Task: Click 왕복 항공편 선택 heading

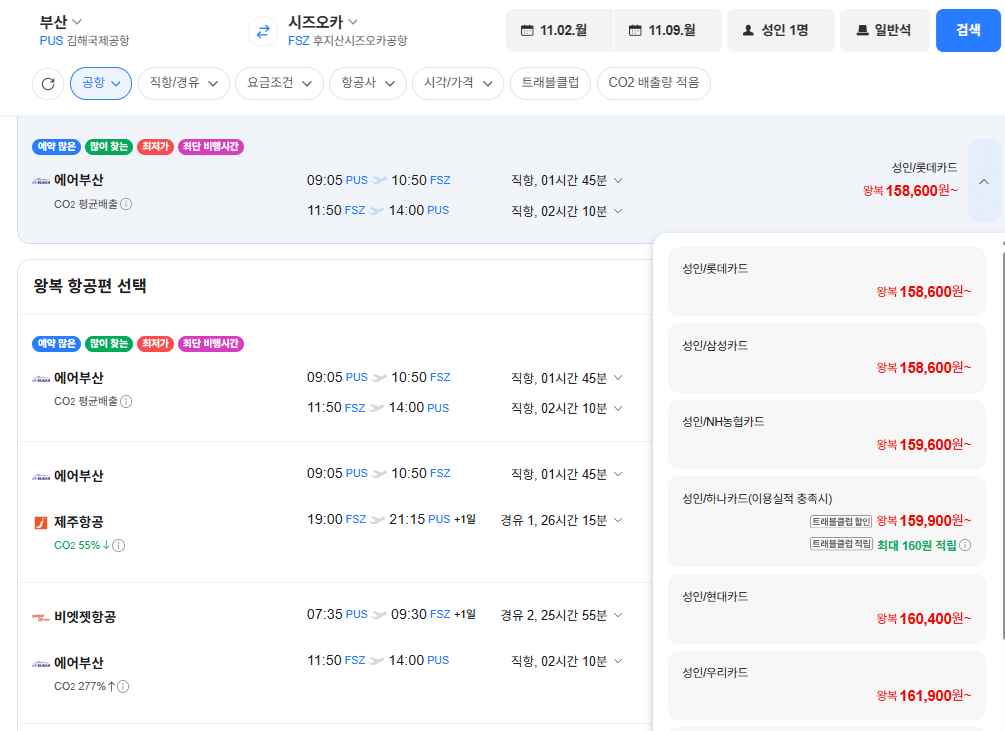Action: point(90,286)
